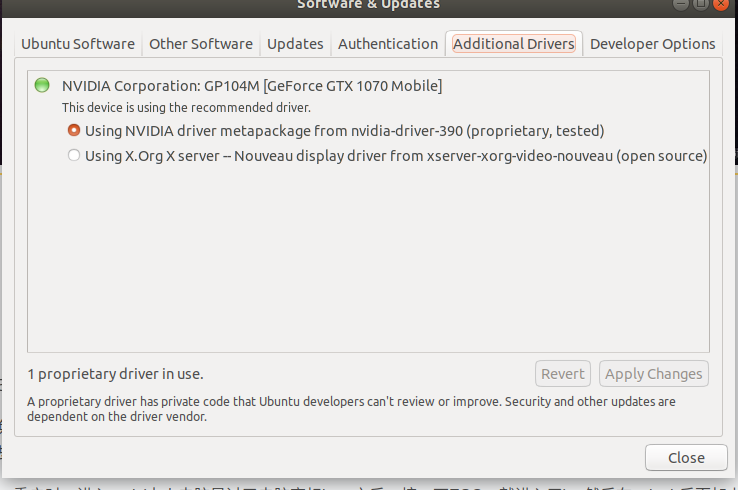Open the Other Software tab
Image resolution: width=738 pixels, height=490 pixels.
(201, 44)
